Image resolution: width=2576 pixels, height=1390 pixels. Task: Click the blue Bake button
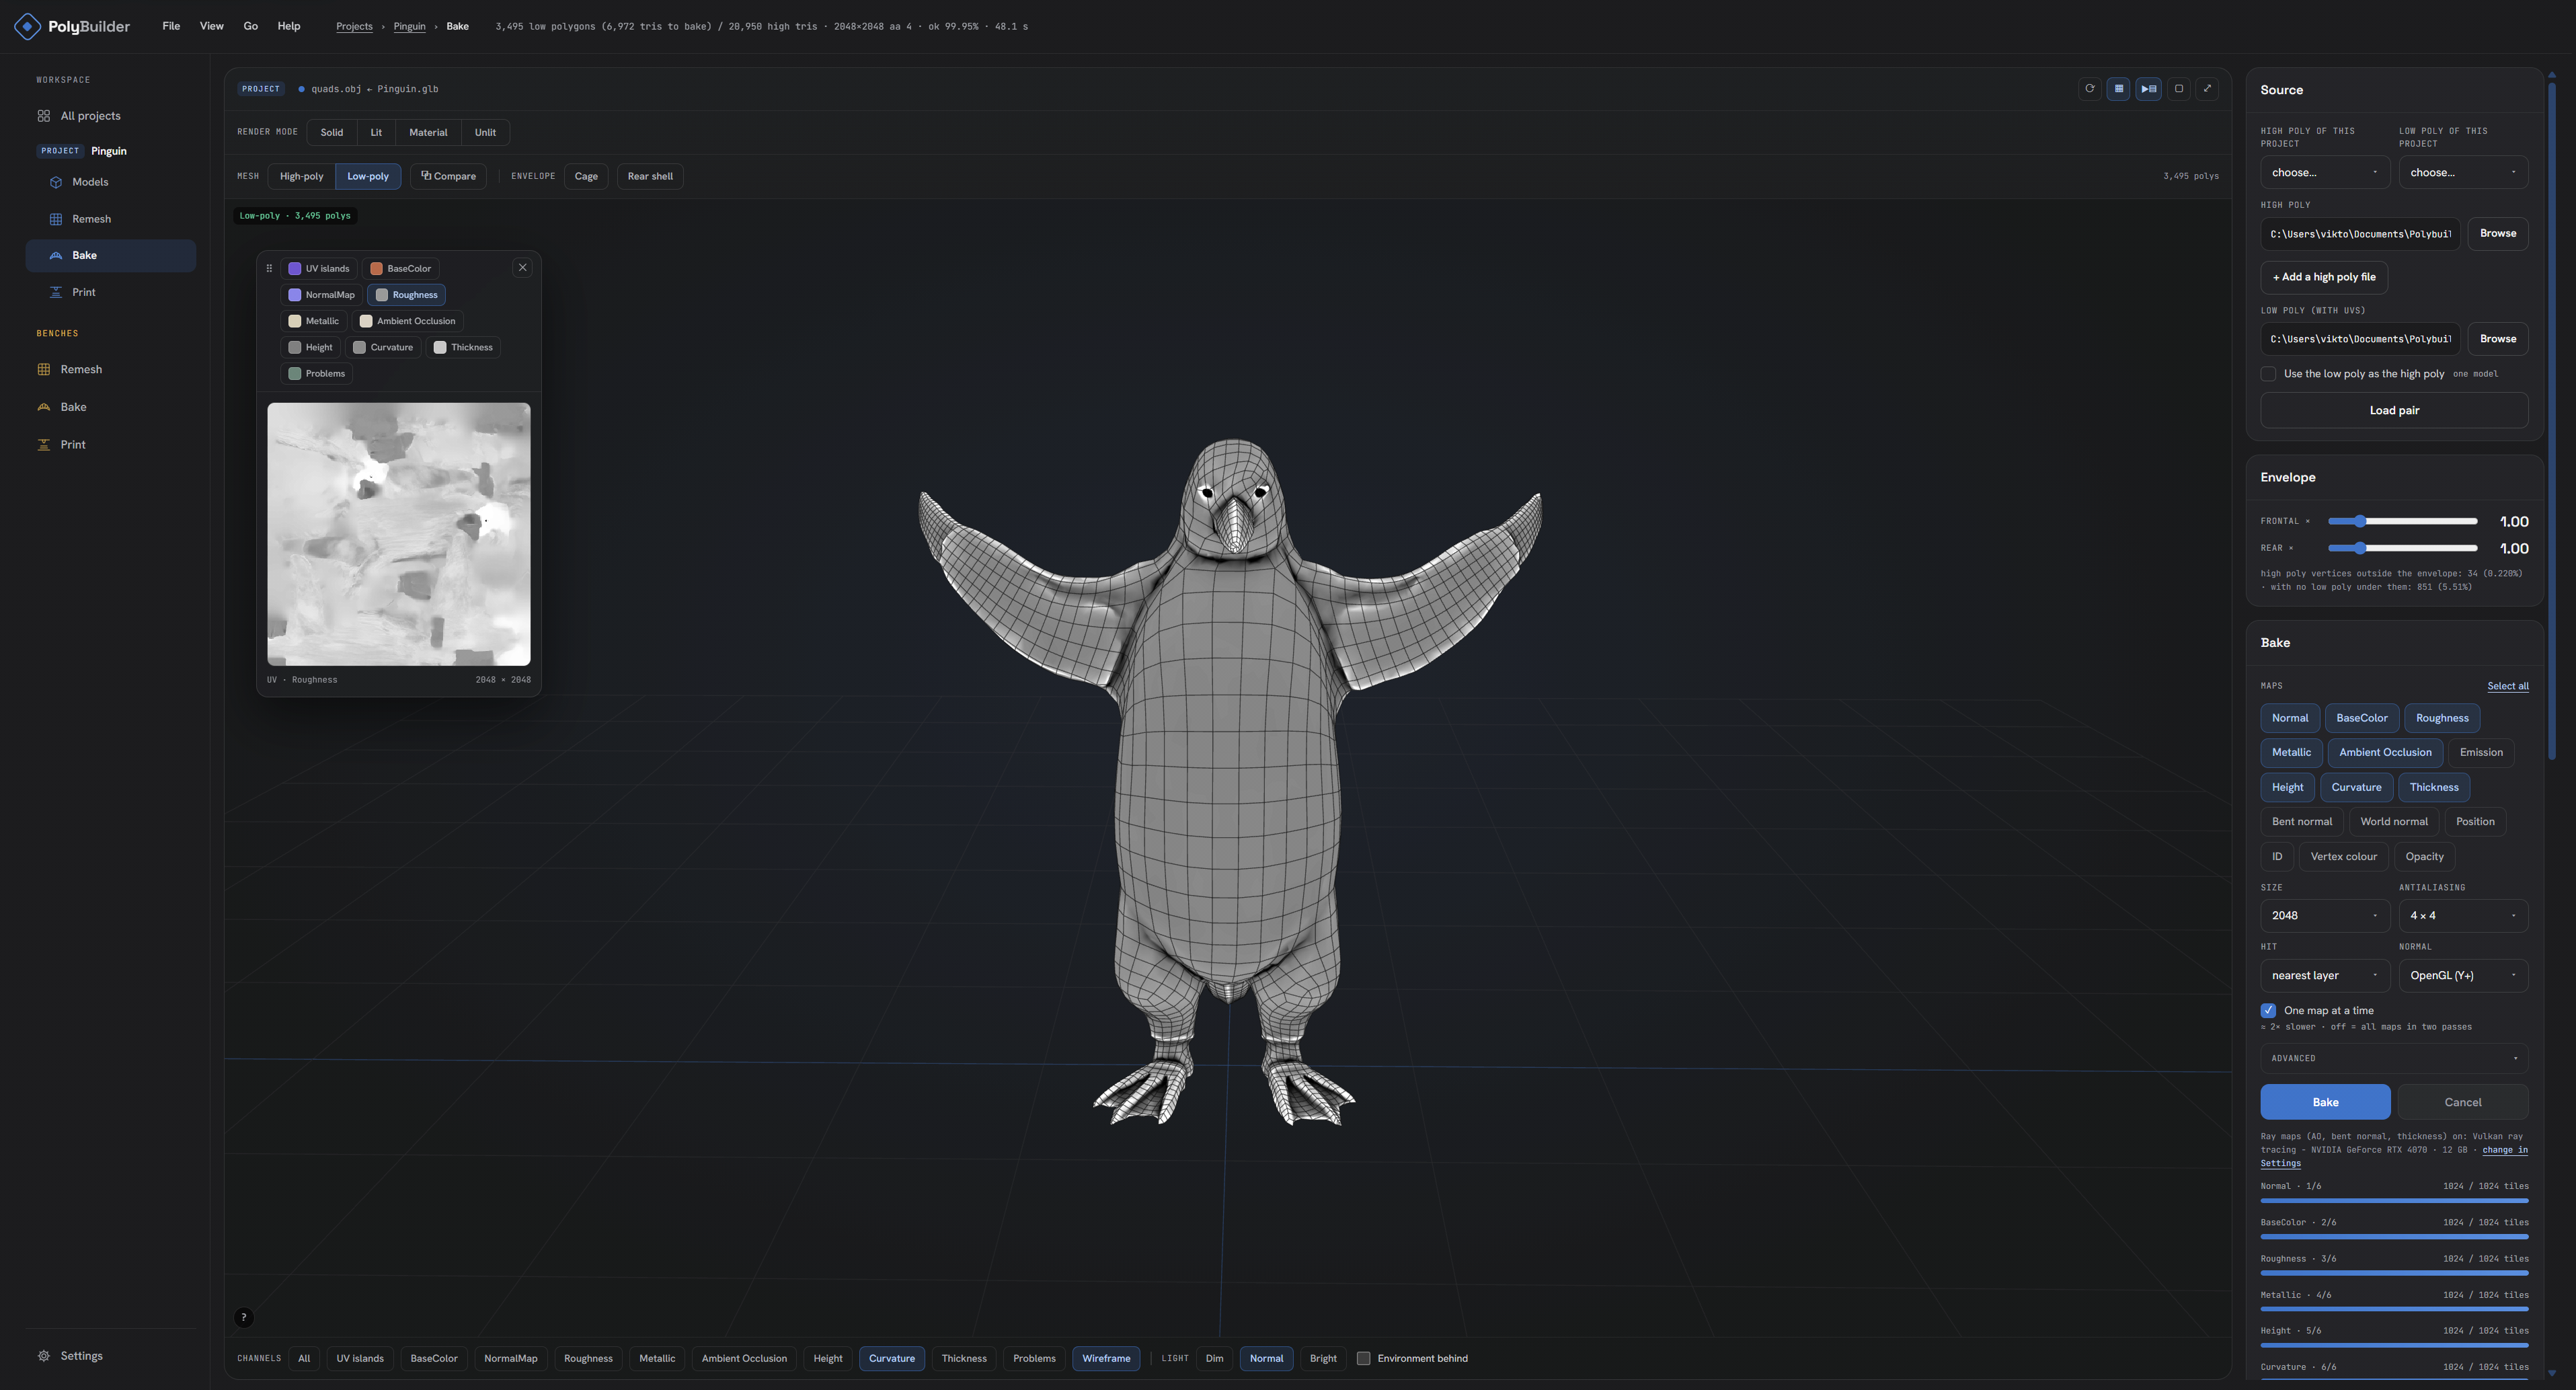(x=2325, y=1102)
